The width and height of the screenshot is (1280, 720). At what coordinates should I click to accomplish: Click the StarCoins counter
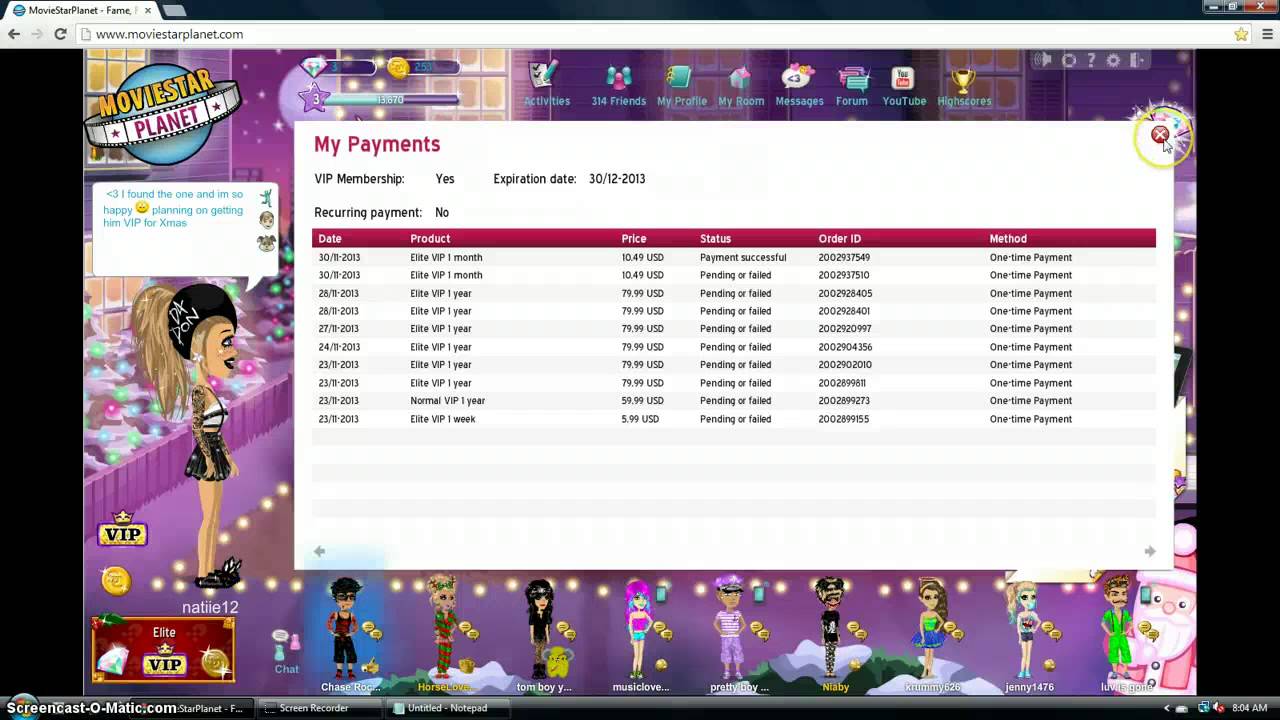tap(423, 68)
